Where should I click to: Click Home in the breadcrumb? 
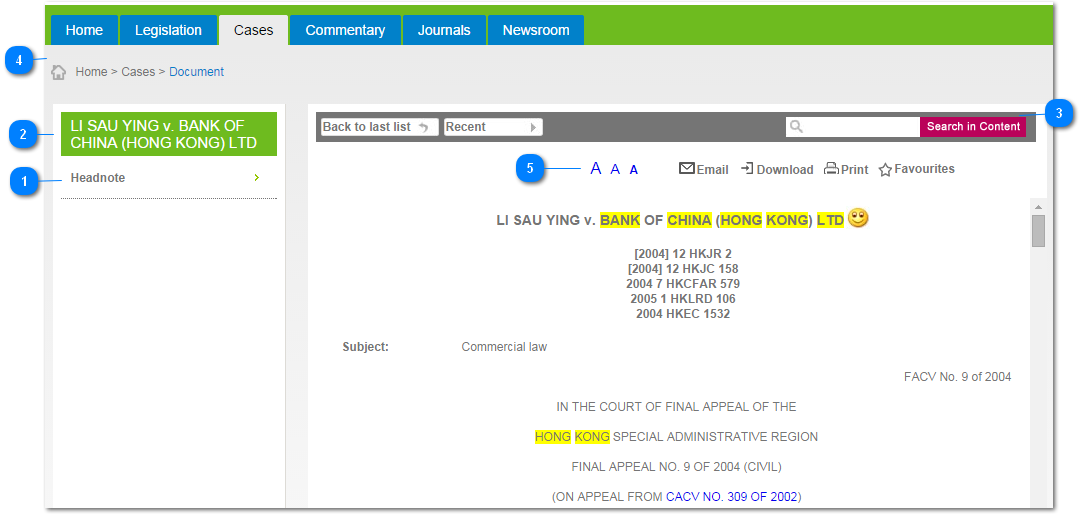pyautogui.click(x=92, y=72)
